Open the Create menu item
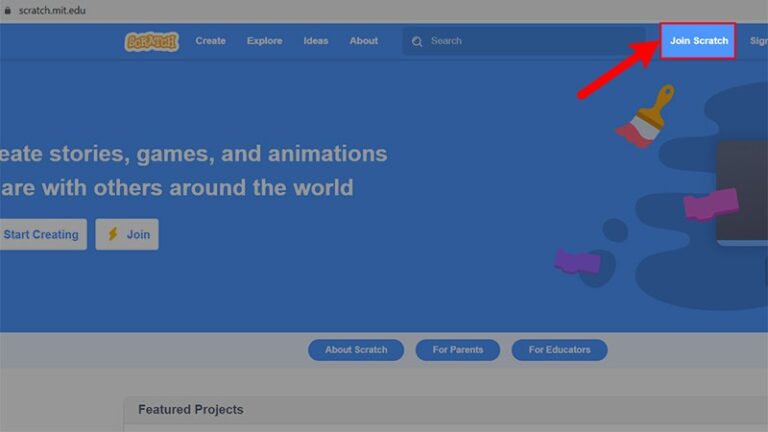 tap(210, 41)
